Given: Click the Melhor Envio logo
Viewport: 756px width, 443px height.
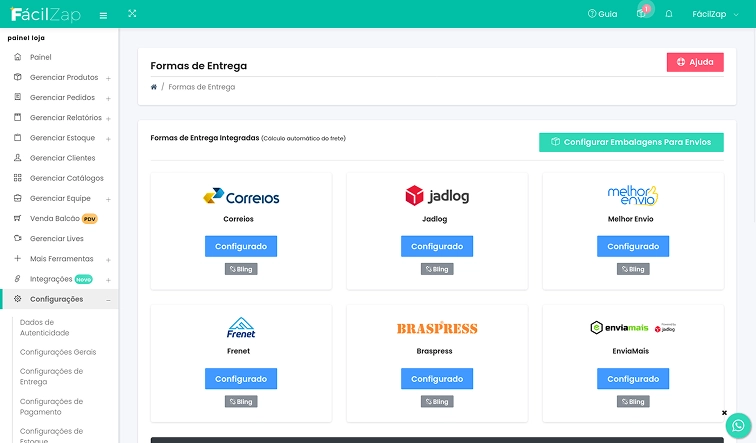Looking at the screenshot, I should click(x=633, y=195).
